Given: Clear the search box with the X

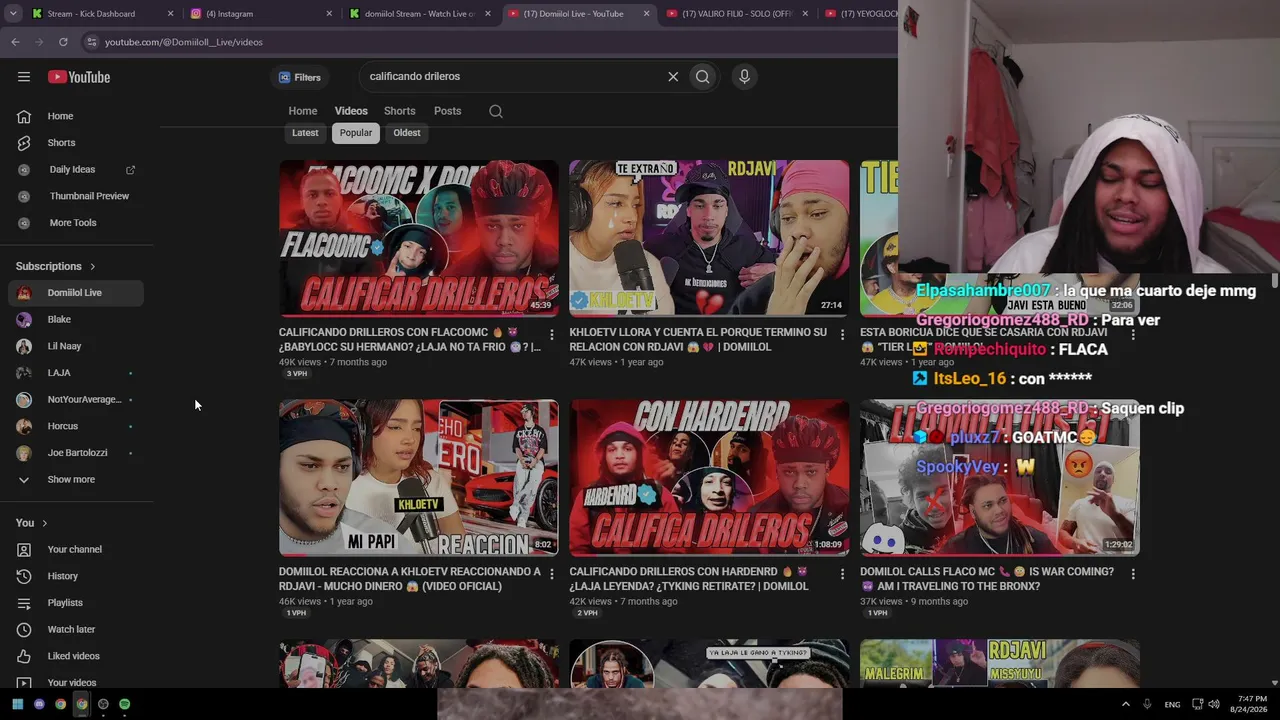Looking at the screenshot, I should 673,77.
